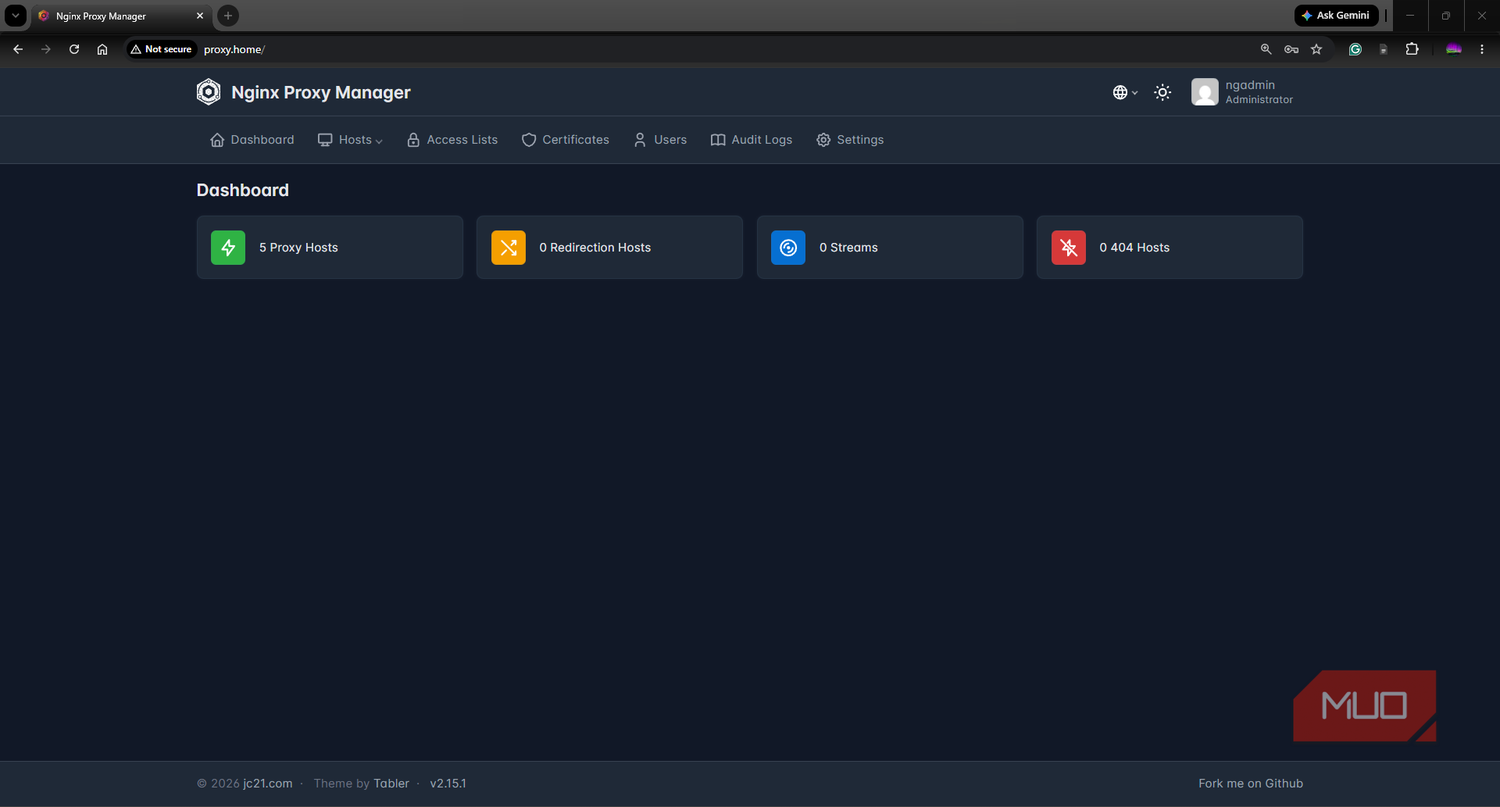Open the browser Extensions puzzle icon
Image resolution: width=1500 pixels, height=807 pixels.
click(x=1412, y=49)
